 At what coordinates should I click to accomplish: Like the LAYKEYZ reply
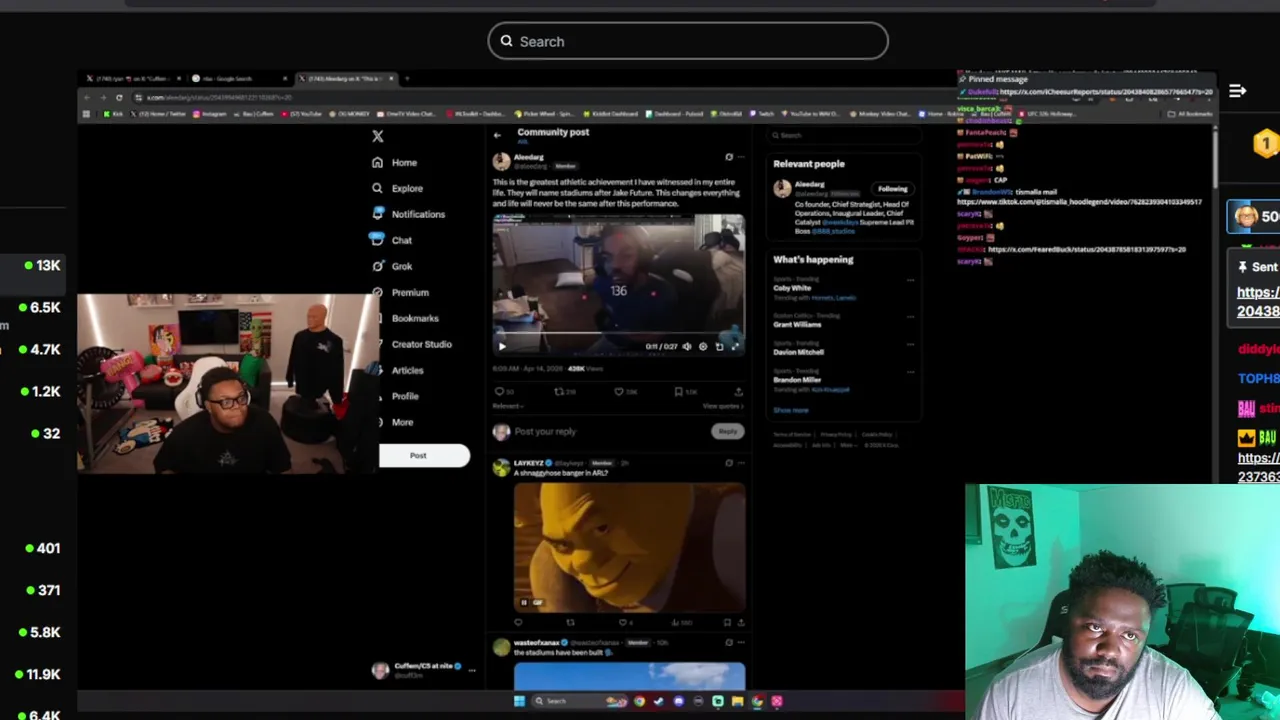click(x=621, y=622)
